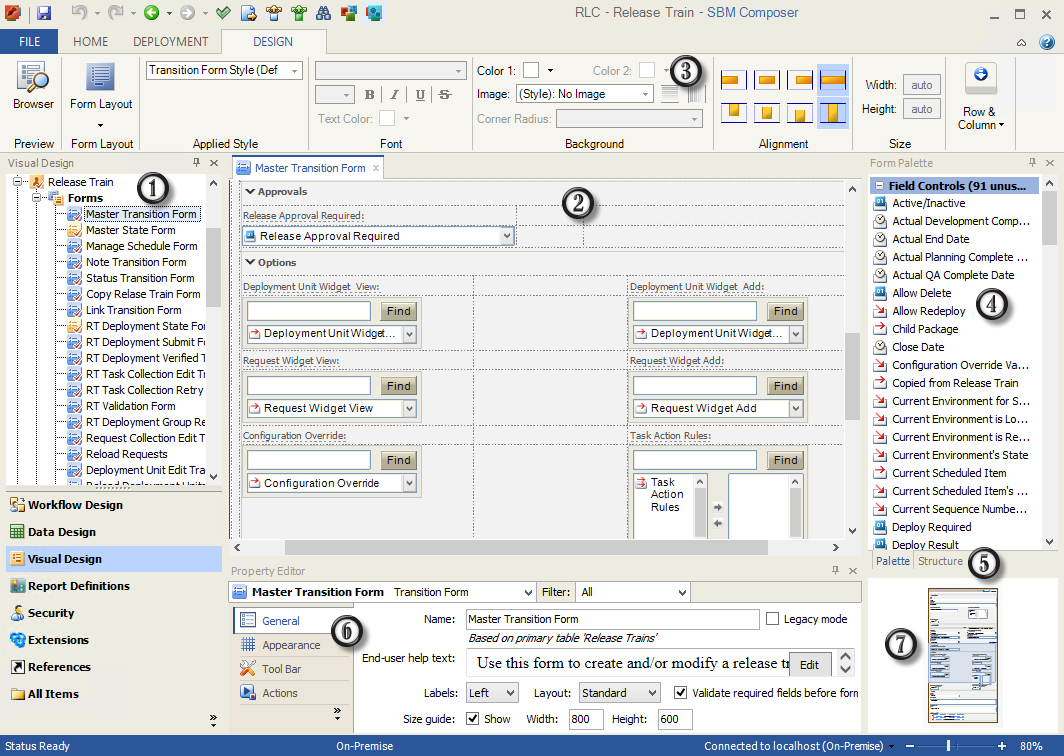The width and height of the screenshot is (1064, 756).
Task: Open the Transition Form Style dropdown
Action: [295, 71]
